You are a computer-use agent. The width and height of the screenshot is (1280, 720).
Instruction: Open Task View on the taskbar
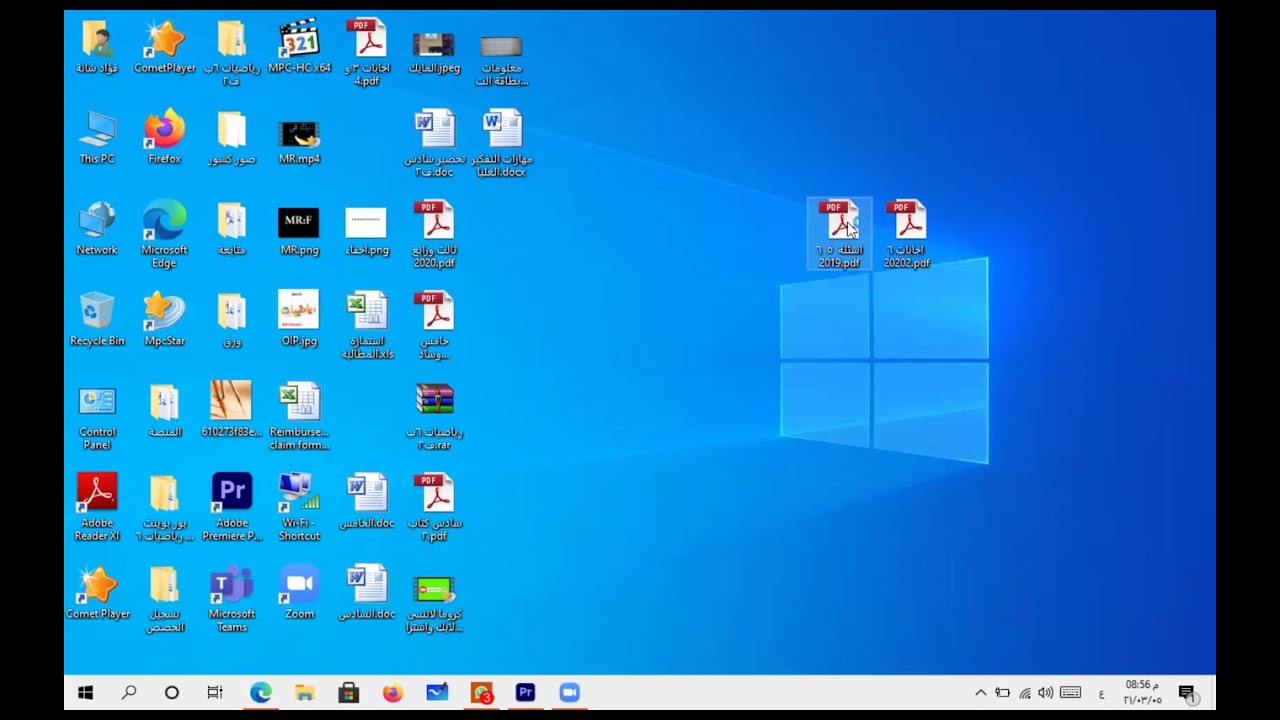pyautogui.click(x=215, y=692)
